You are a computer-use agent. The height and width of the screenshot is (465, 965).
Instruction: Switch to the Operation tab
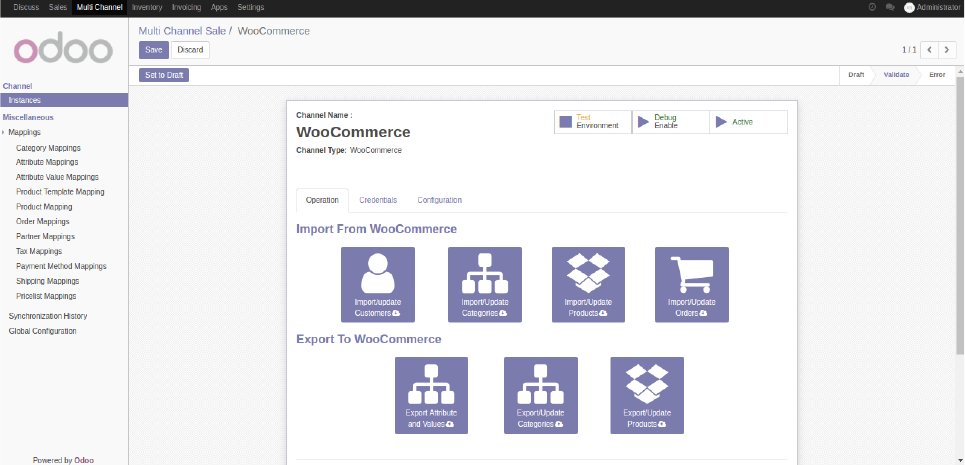click(x=322, y=201)
